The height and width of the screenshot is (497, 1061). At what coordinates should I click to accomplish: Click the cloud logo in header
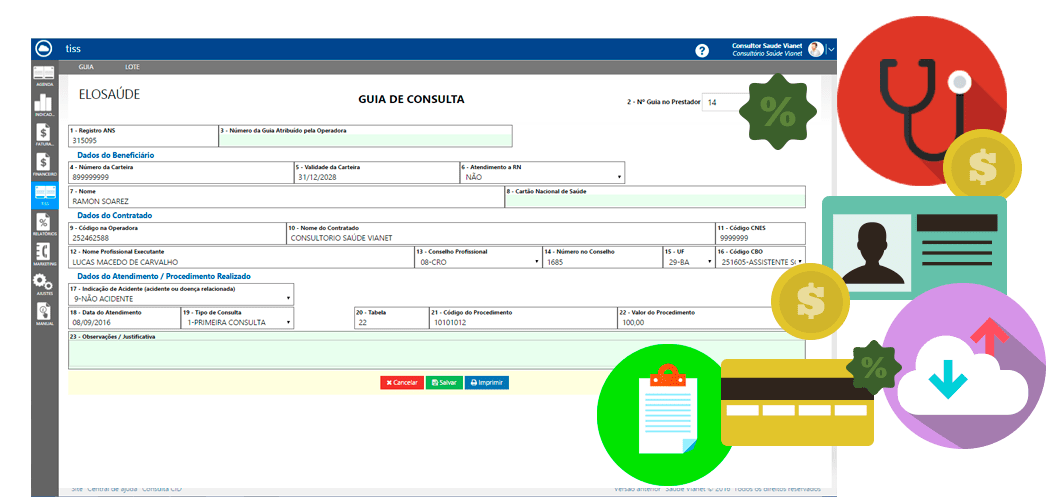click(44, 49)
